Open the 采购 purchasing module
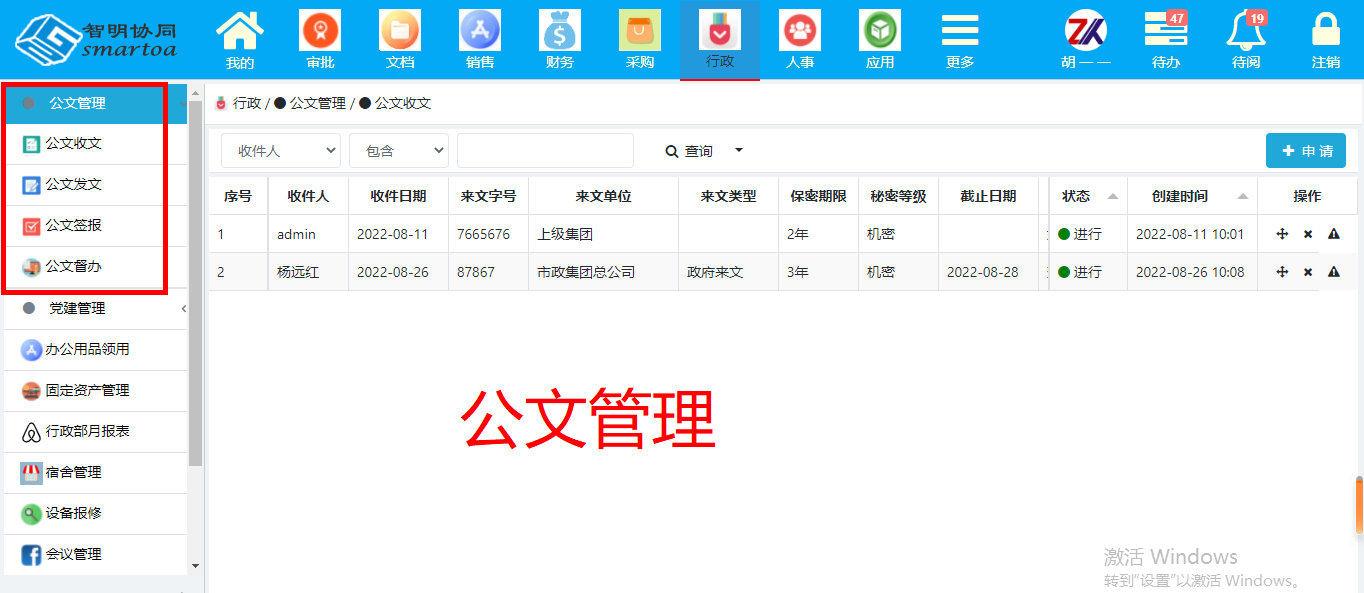This screenshot has height=593, width=1364. [640, 40]
